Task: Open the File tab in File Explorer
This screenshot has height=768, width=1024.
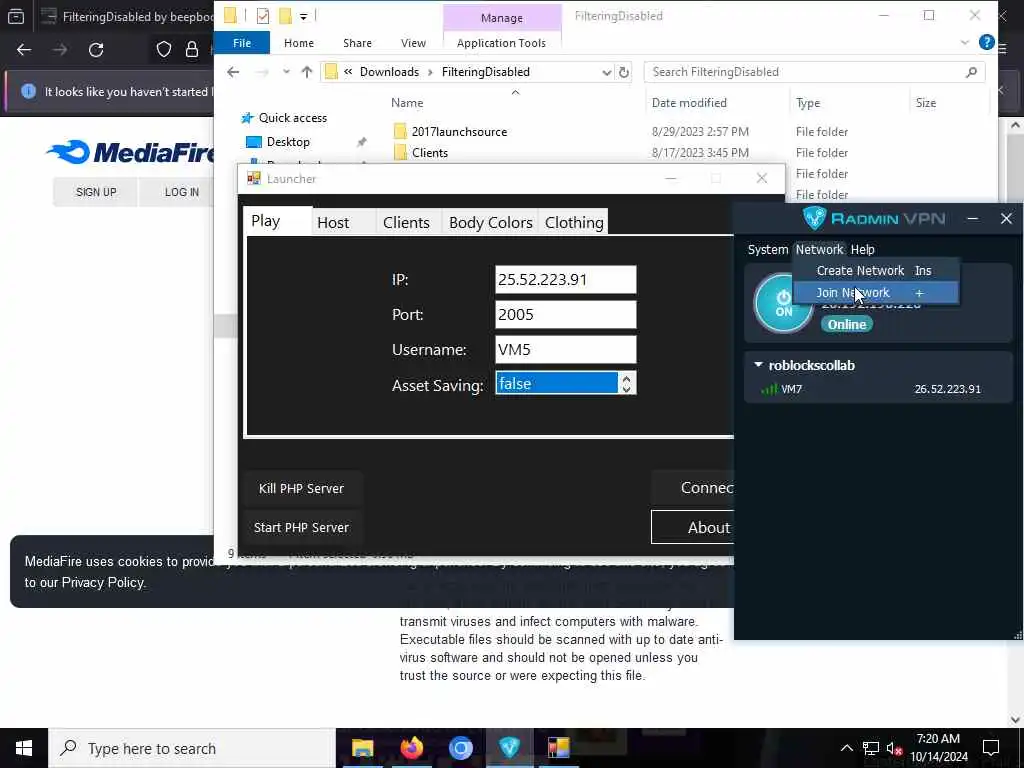Action: [242, 43]
